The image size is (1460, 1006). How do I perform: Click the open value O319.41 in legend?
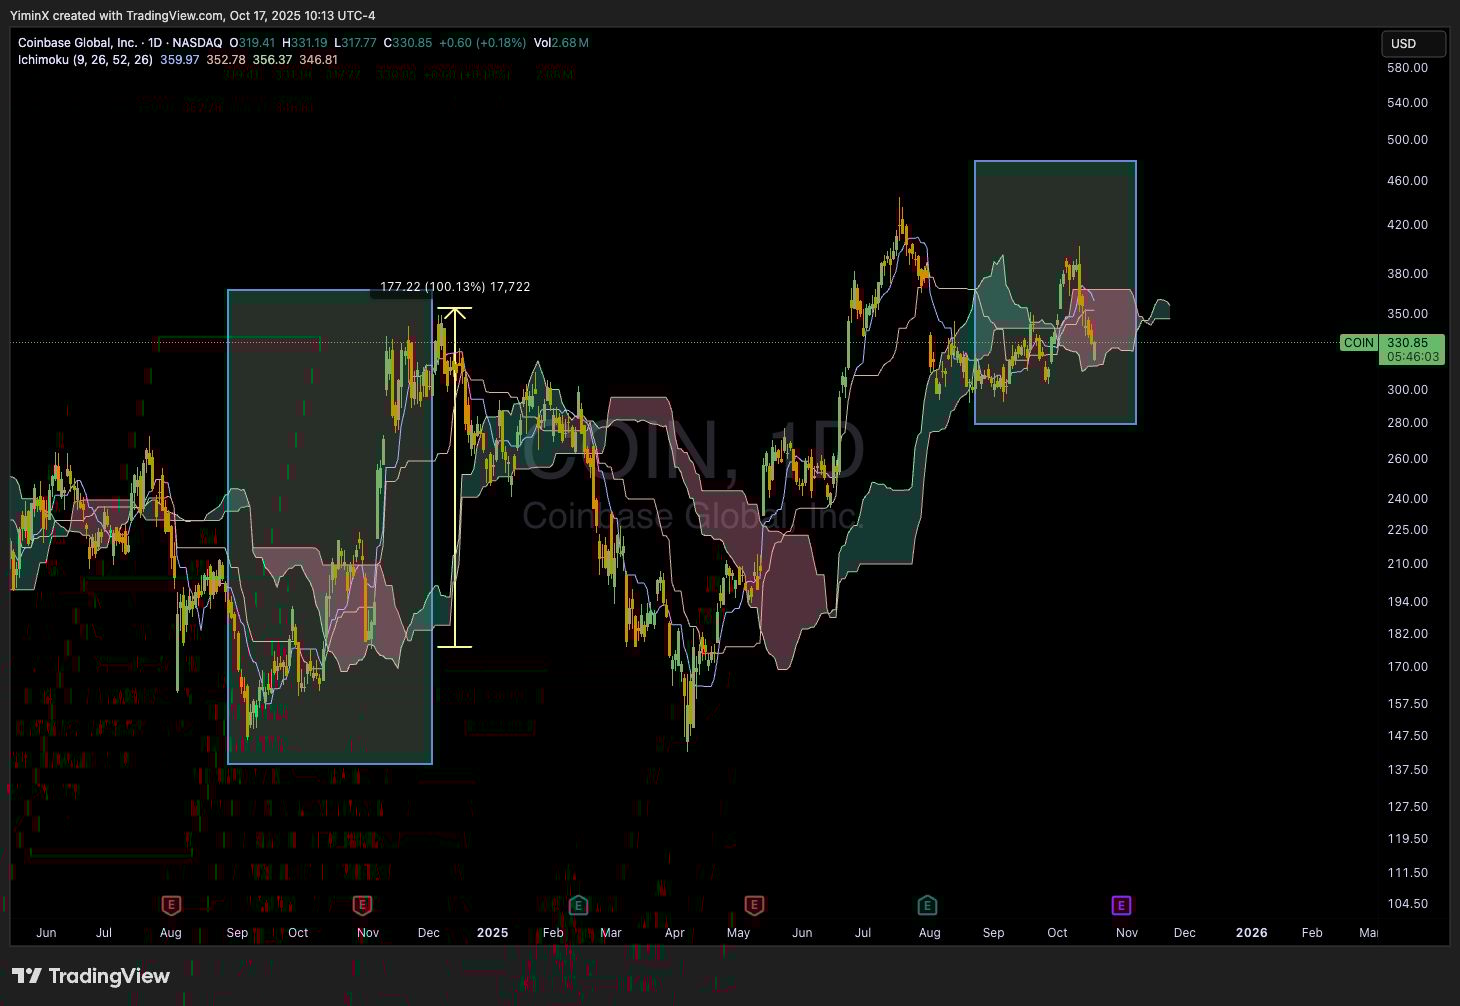pos(252,43)
